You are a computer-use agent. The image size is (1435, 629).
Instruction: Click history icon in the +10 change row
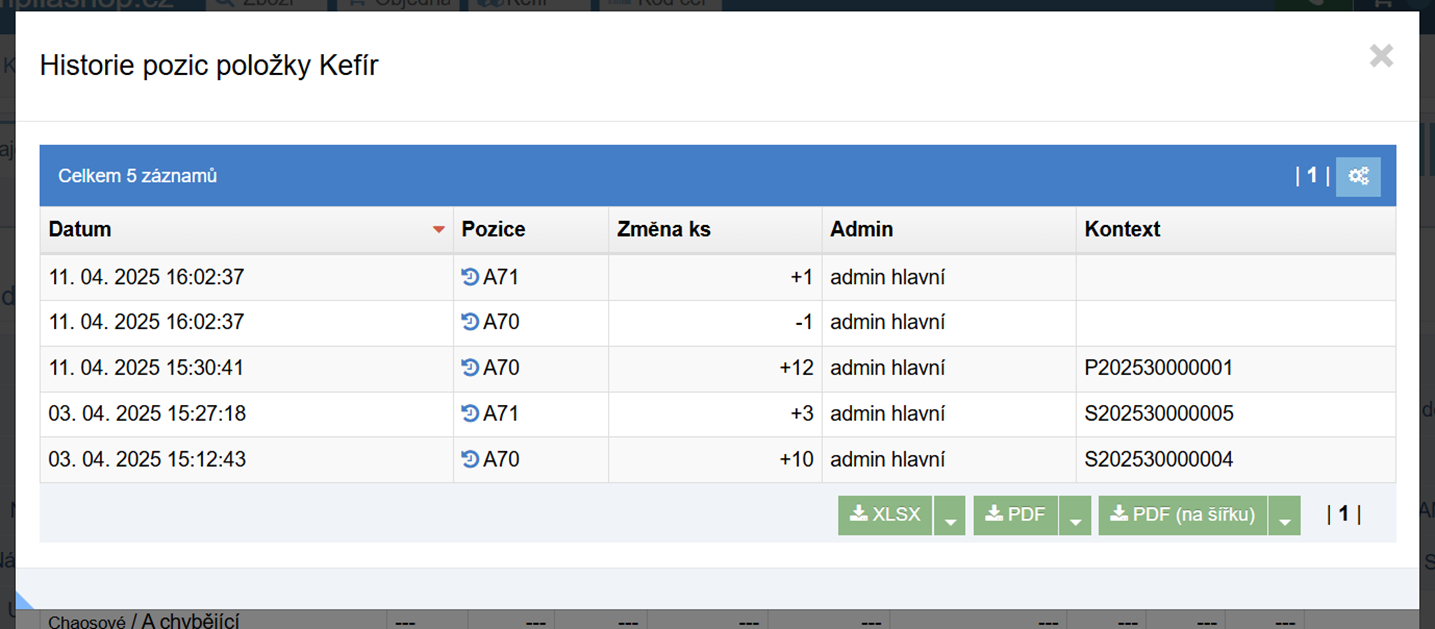470,459
